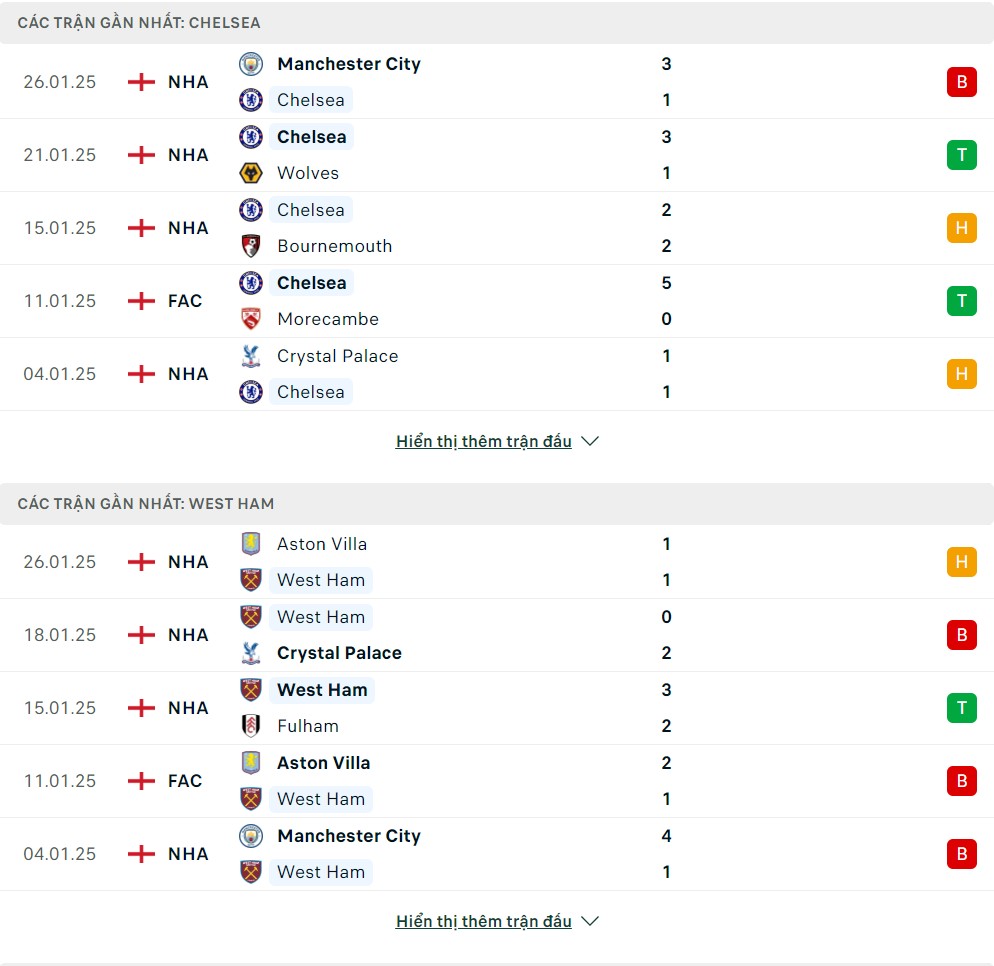Click Crystal Palace crest in 04.01.25 match

point(251,356)
